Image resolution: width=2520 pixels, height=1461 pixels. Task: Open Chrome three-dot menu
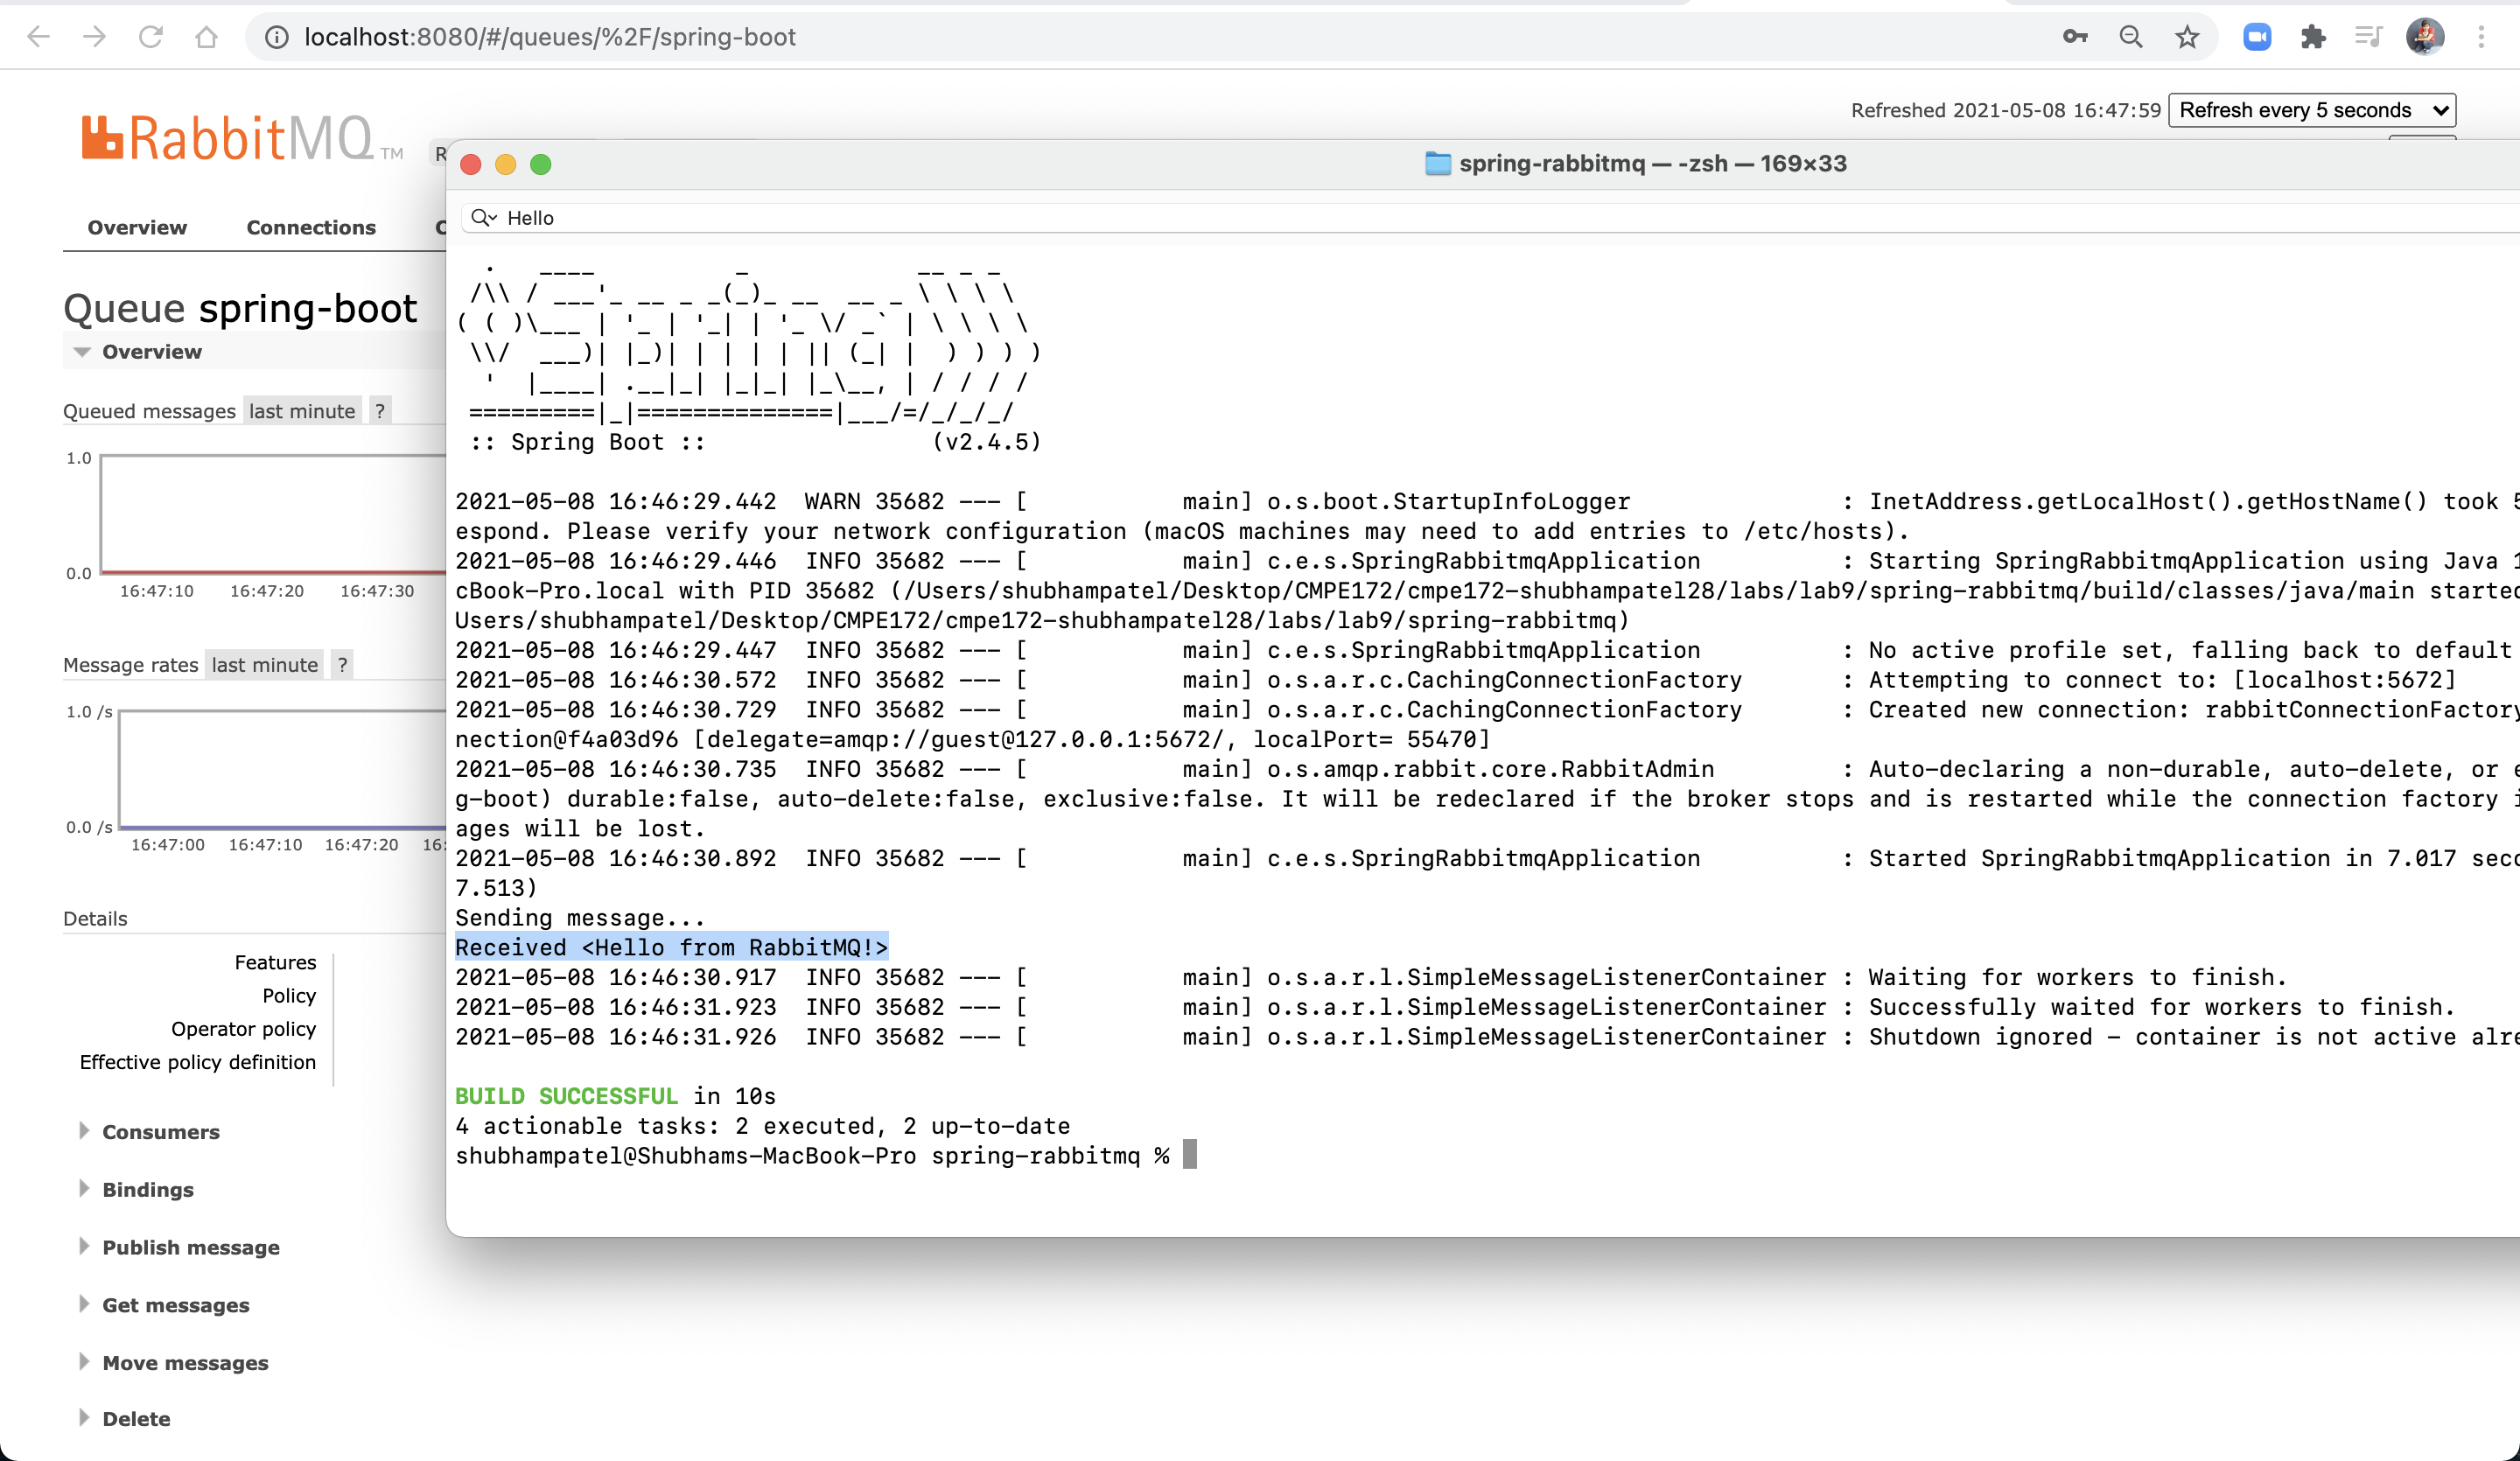[2481, 37]
